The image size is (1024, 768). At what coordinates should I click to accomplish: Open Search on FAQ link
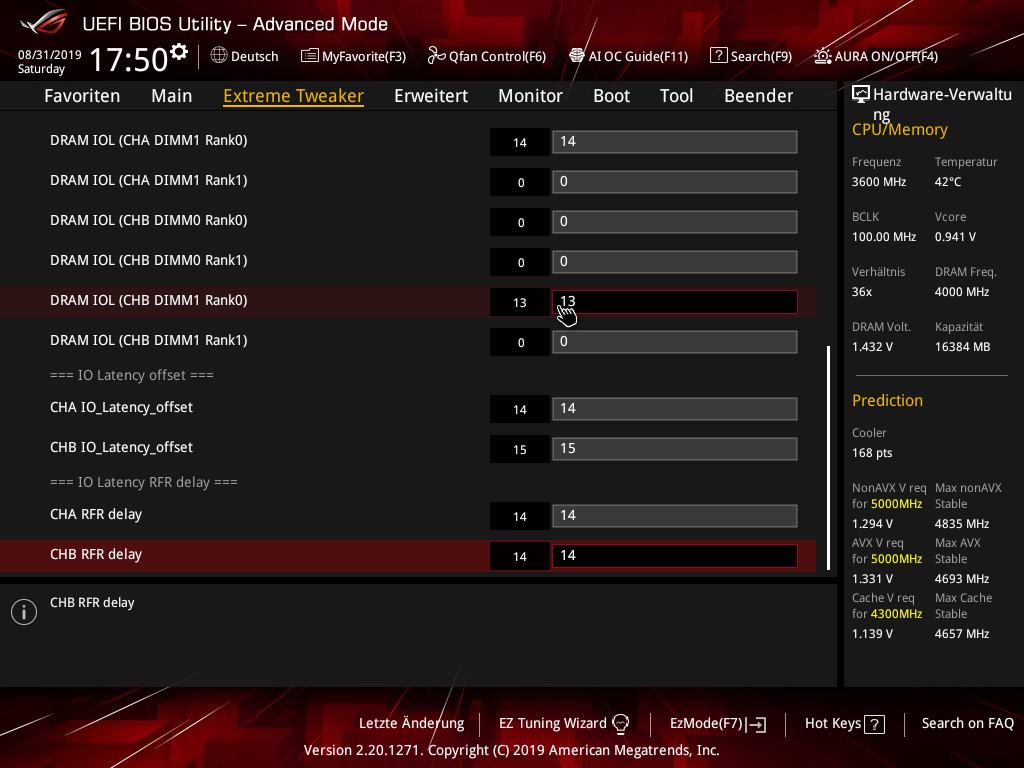coord(967,724)
